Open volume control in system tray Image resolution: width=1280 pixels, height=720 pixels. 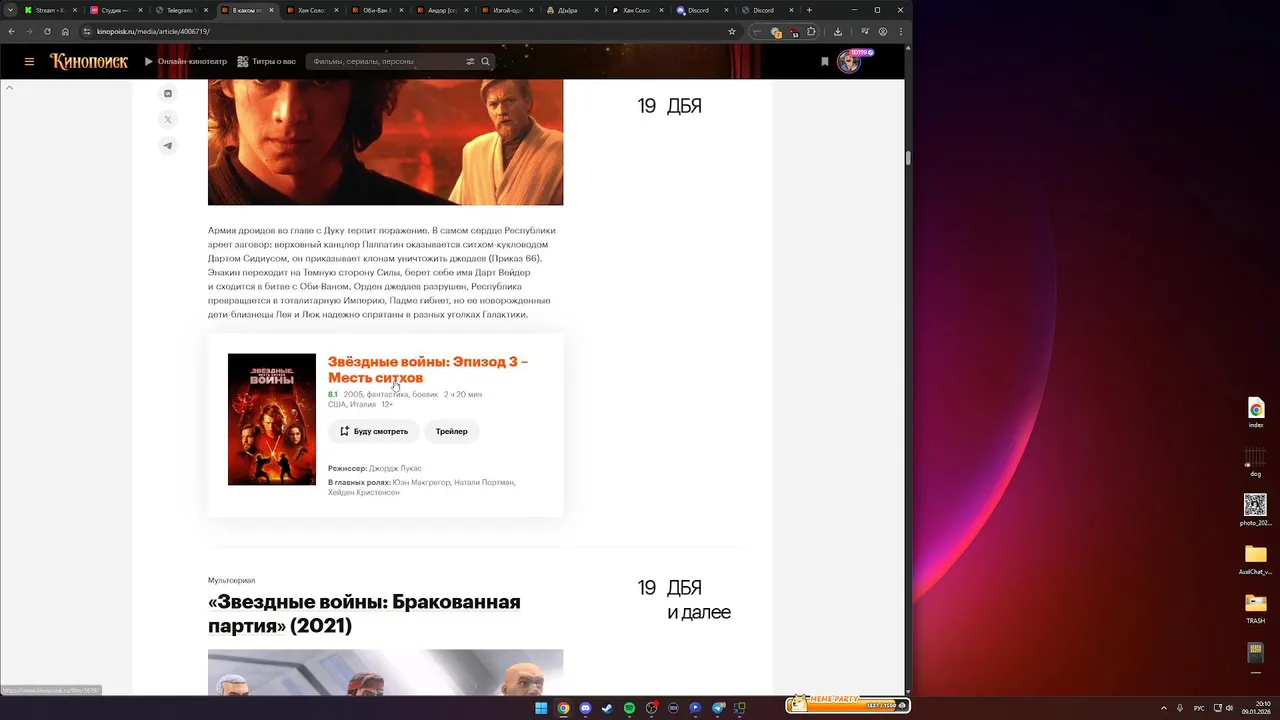coord(1229,708)
